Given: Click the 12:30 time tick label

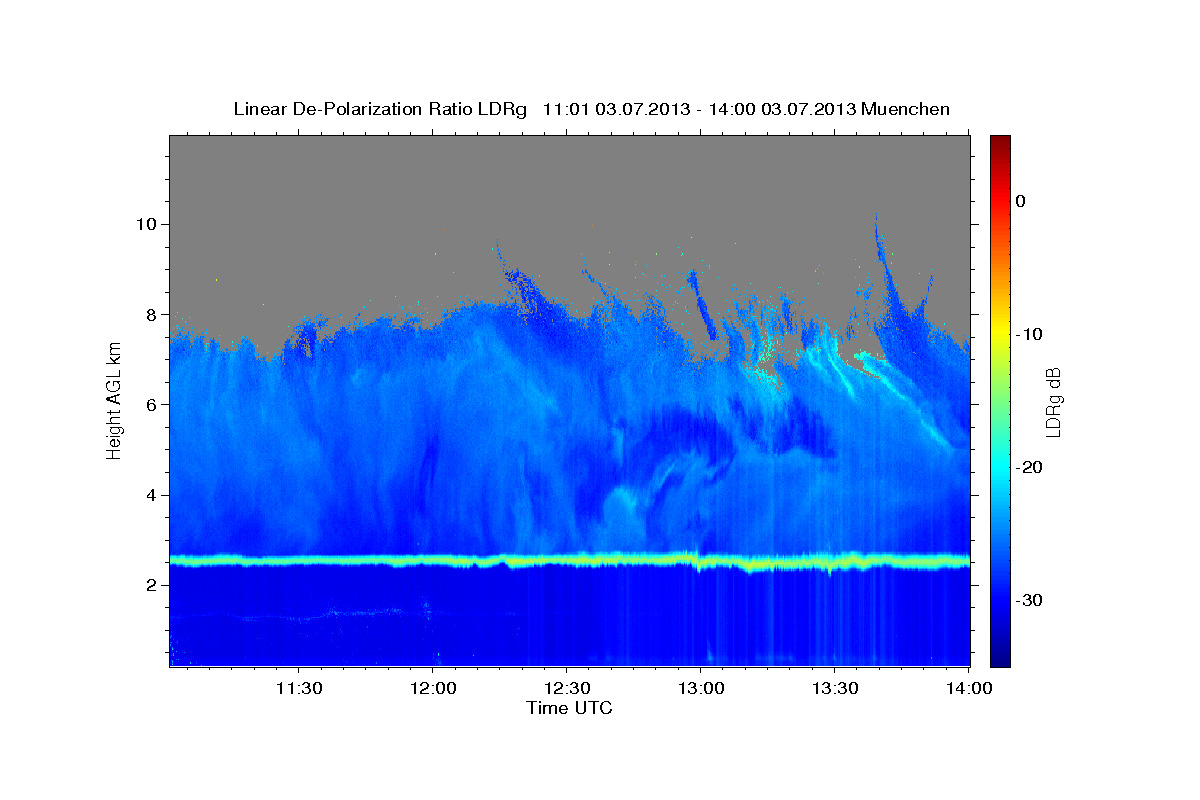Looking at the screenshot, I should (567, 688).
